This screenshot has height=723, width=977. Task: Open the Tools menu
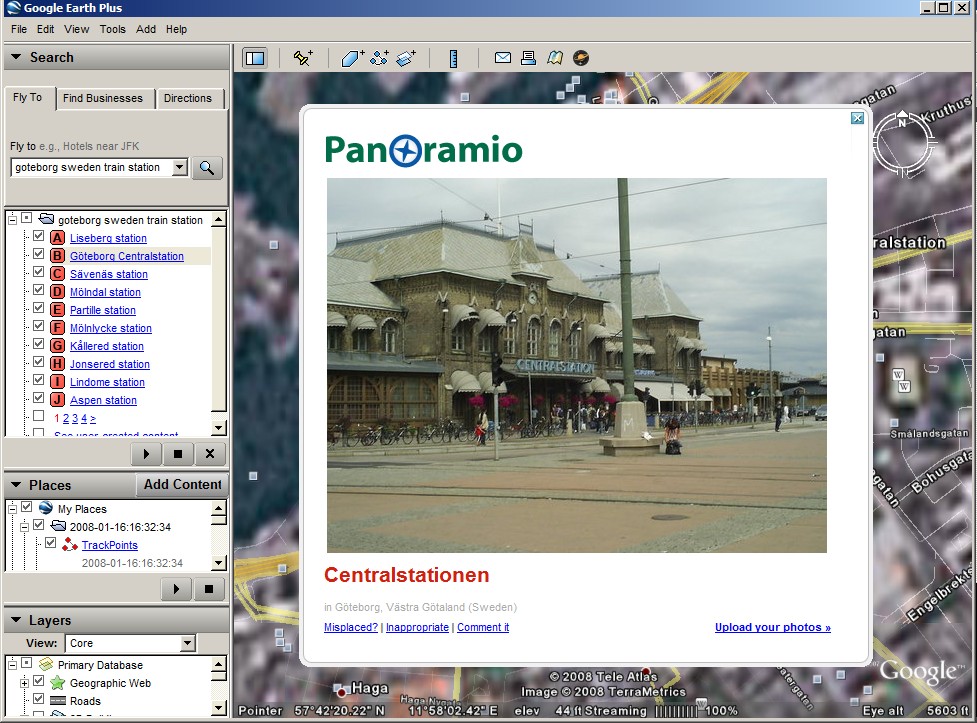[x=112, y=29]
